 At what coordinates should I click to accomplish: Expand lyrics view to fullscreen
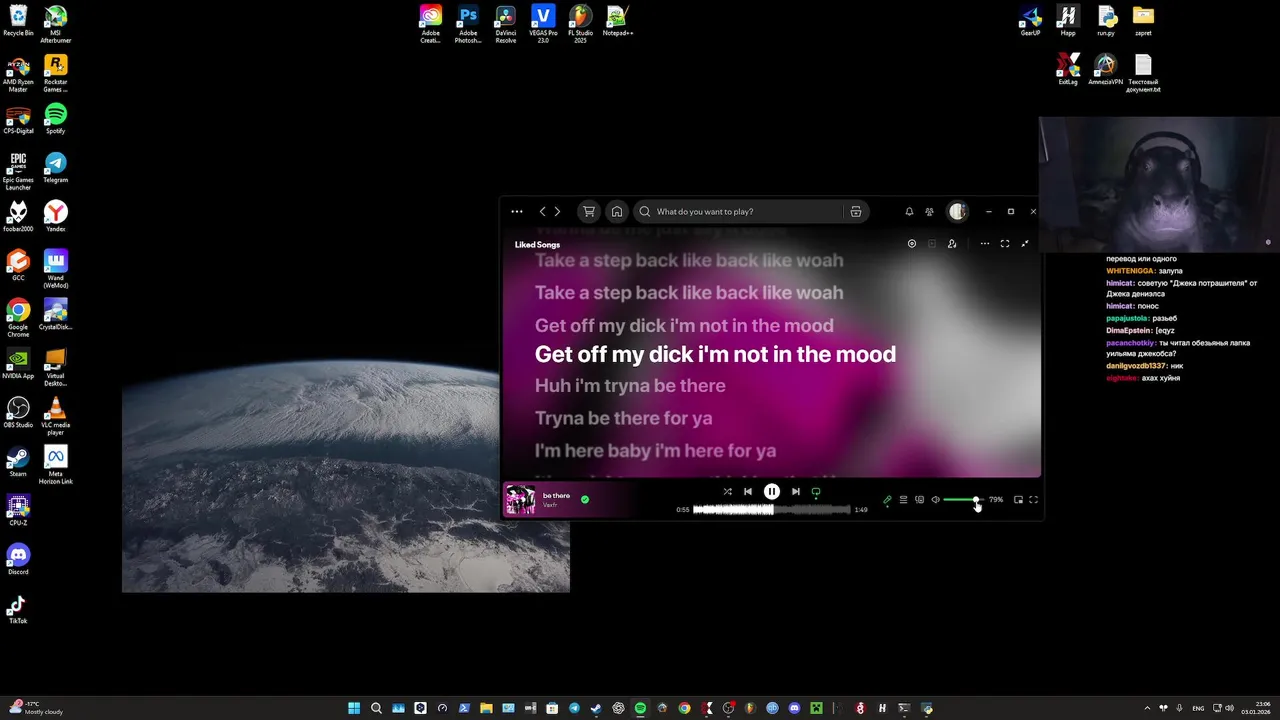(1005, 244)
